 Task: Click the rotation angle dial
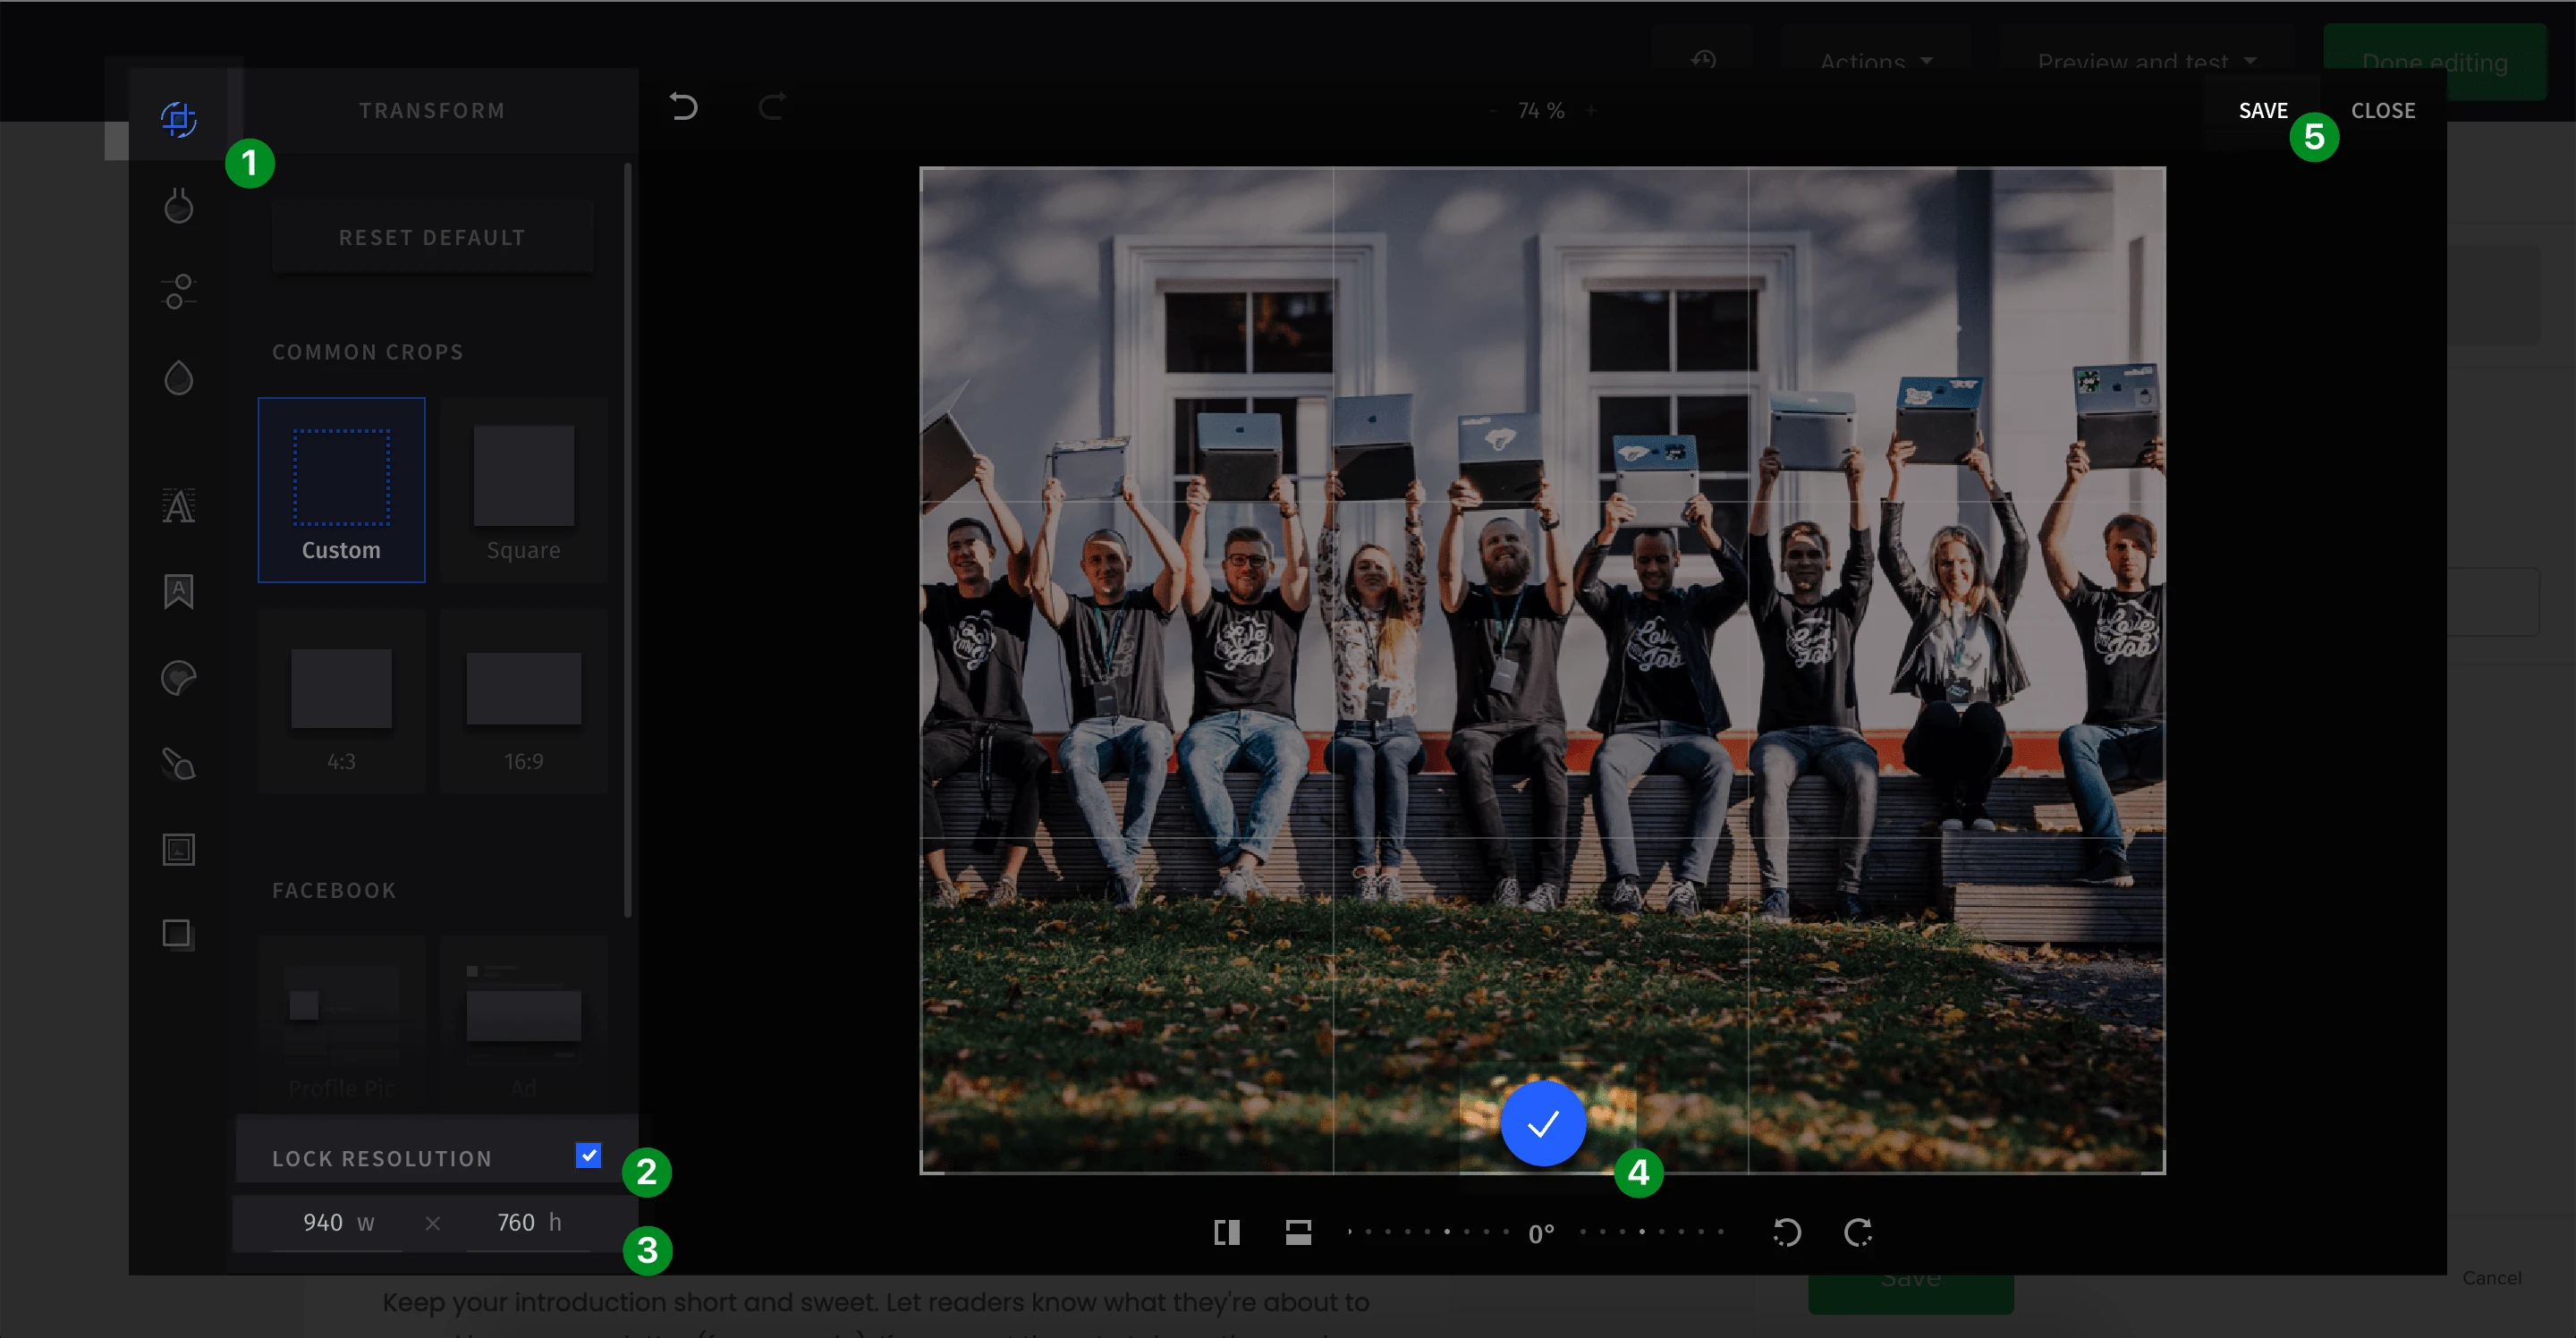[x=1540, y=1233]
